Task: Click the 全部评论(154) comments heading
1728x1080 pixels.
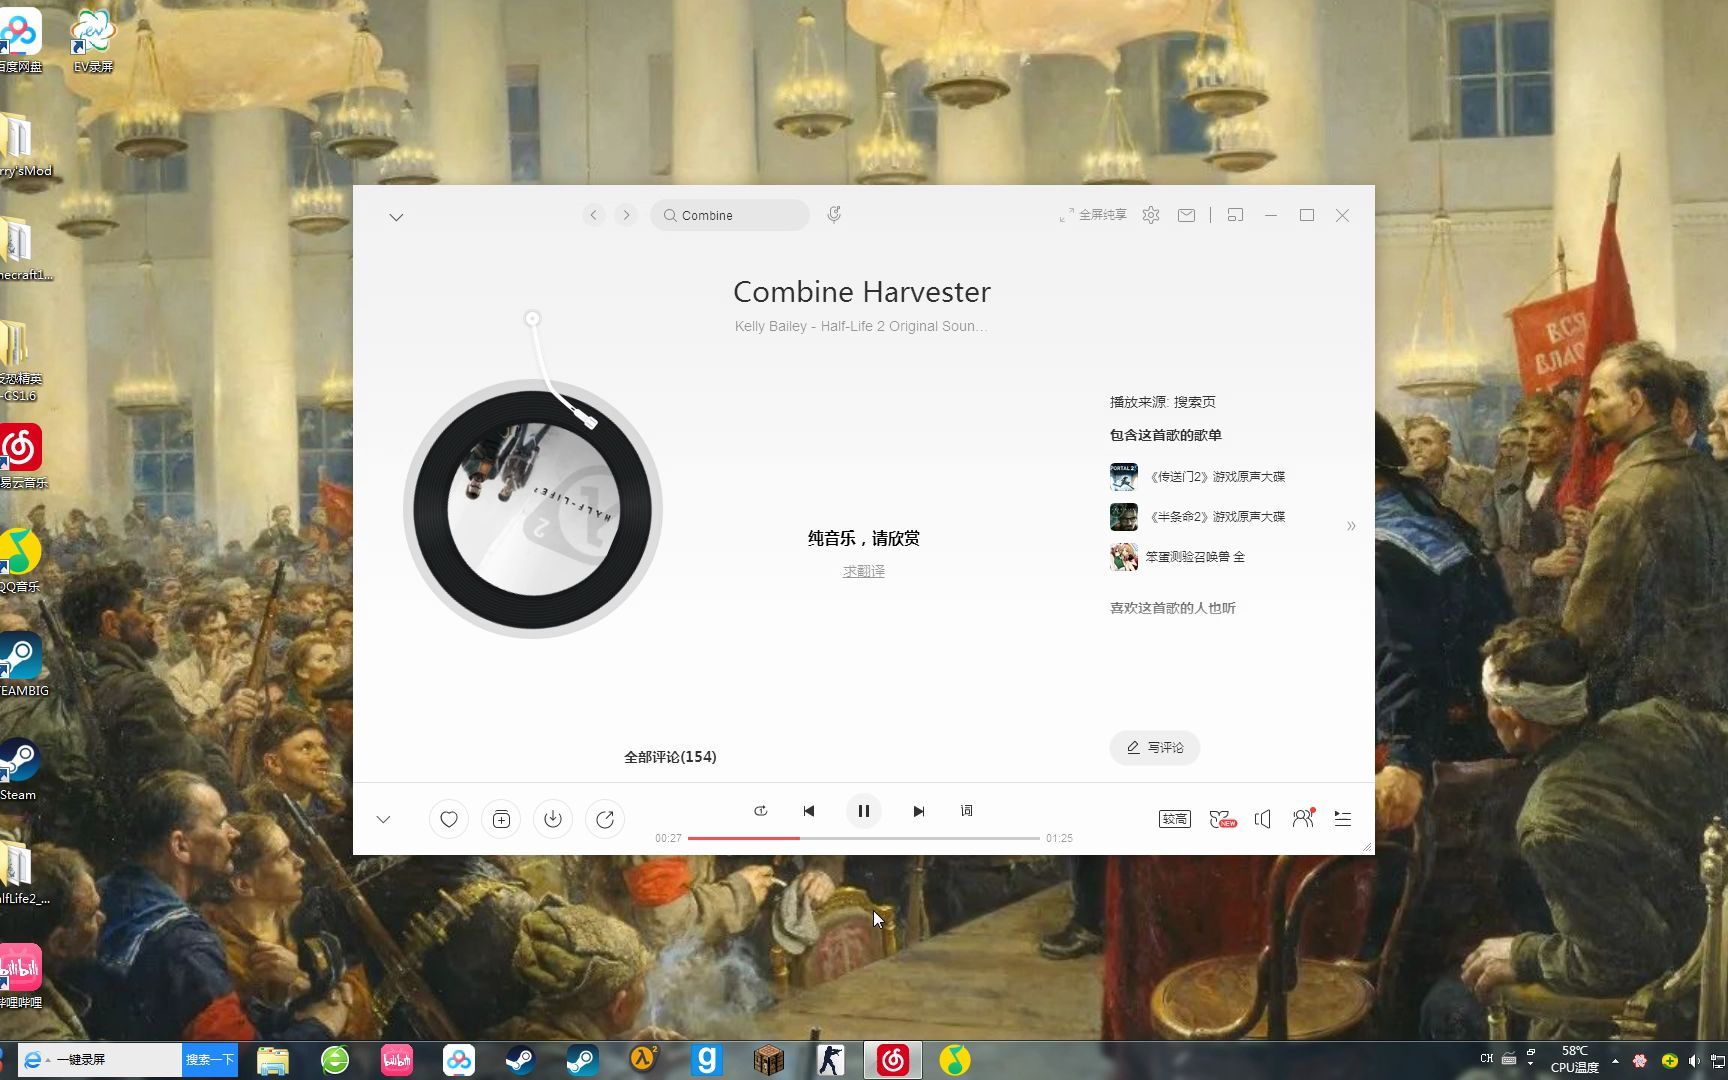Action: tap(670, 757)
